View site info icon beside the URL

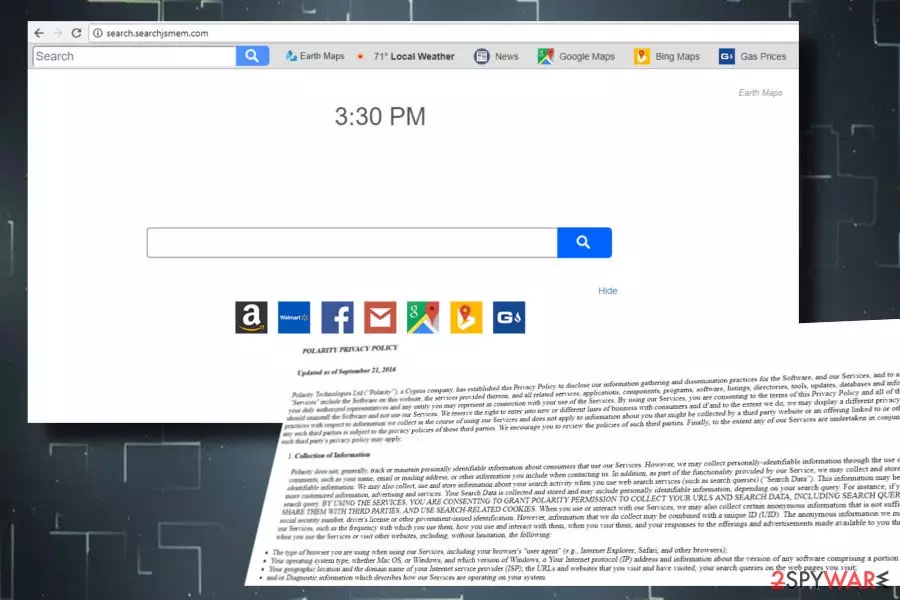98,33
